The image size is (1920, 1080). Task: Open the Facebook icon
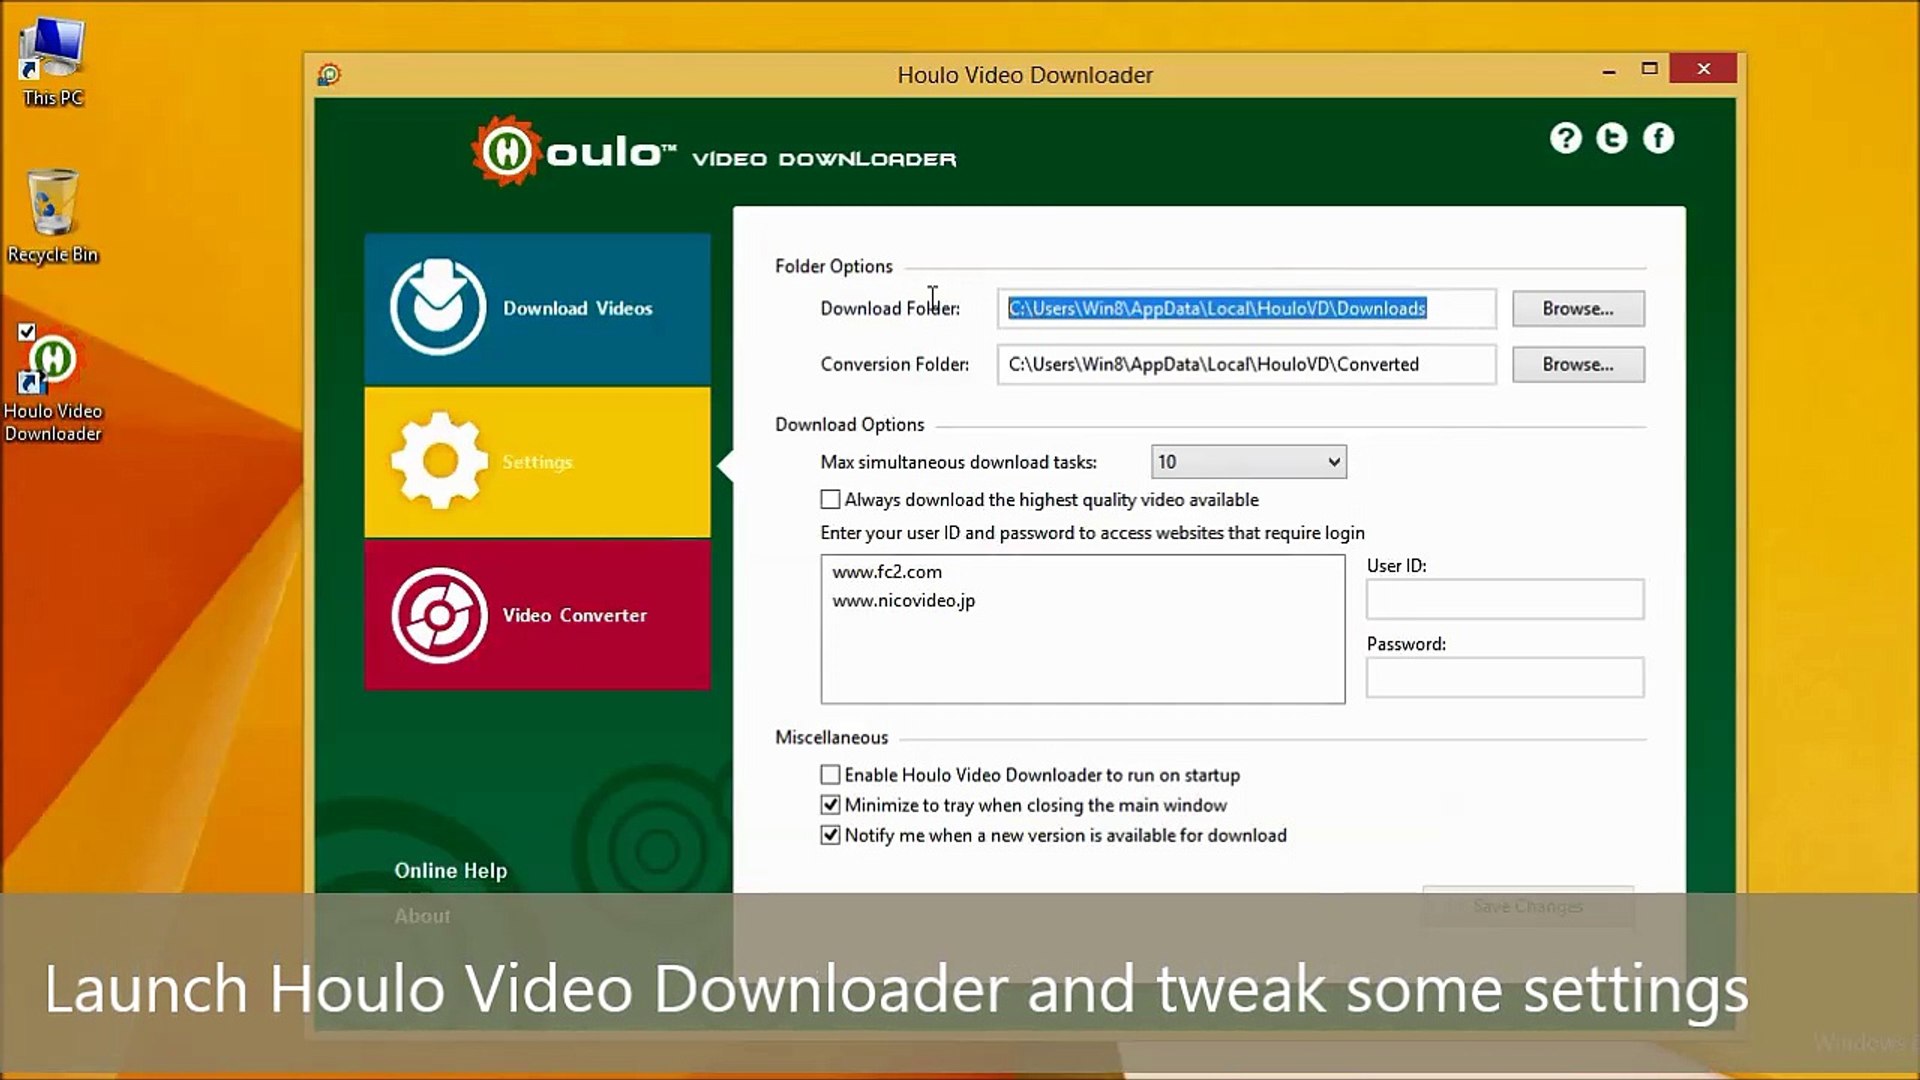click(1659, 138)
